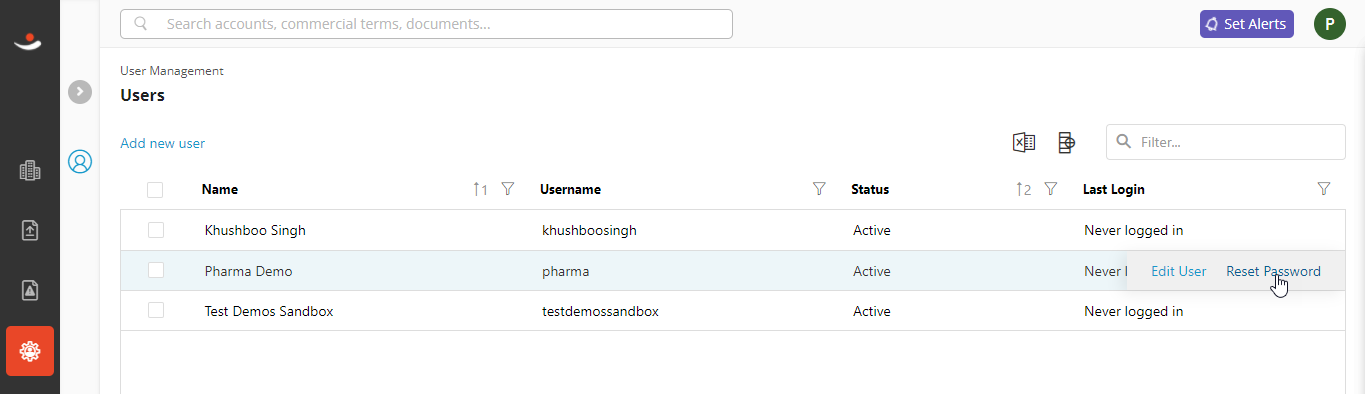Viewport: 1365px width, 394px height.
Task: Tick the Khushboo Singh row checkbox
Action: tap(155, 230)
